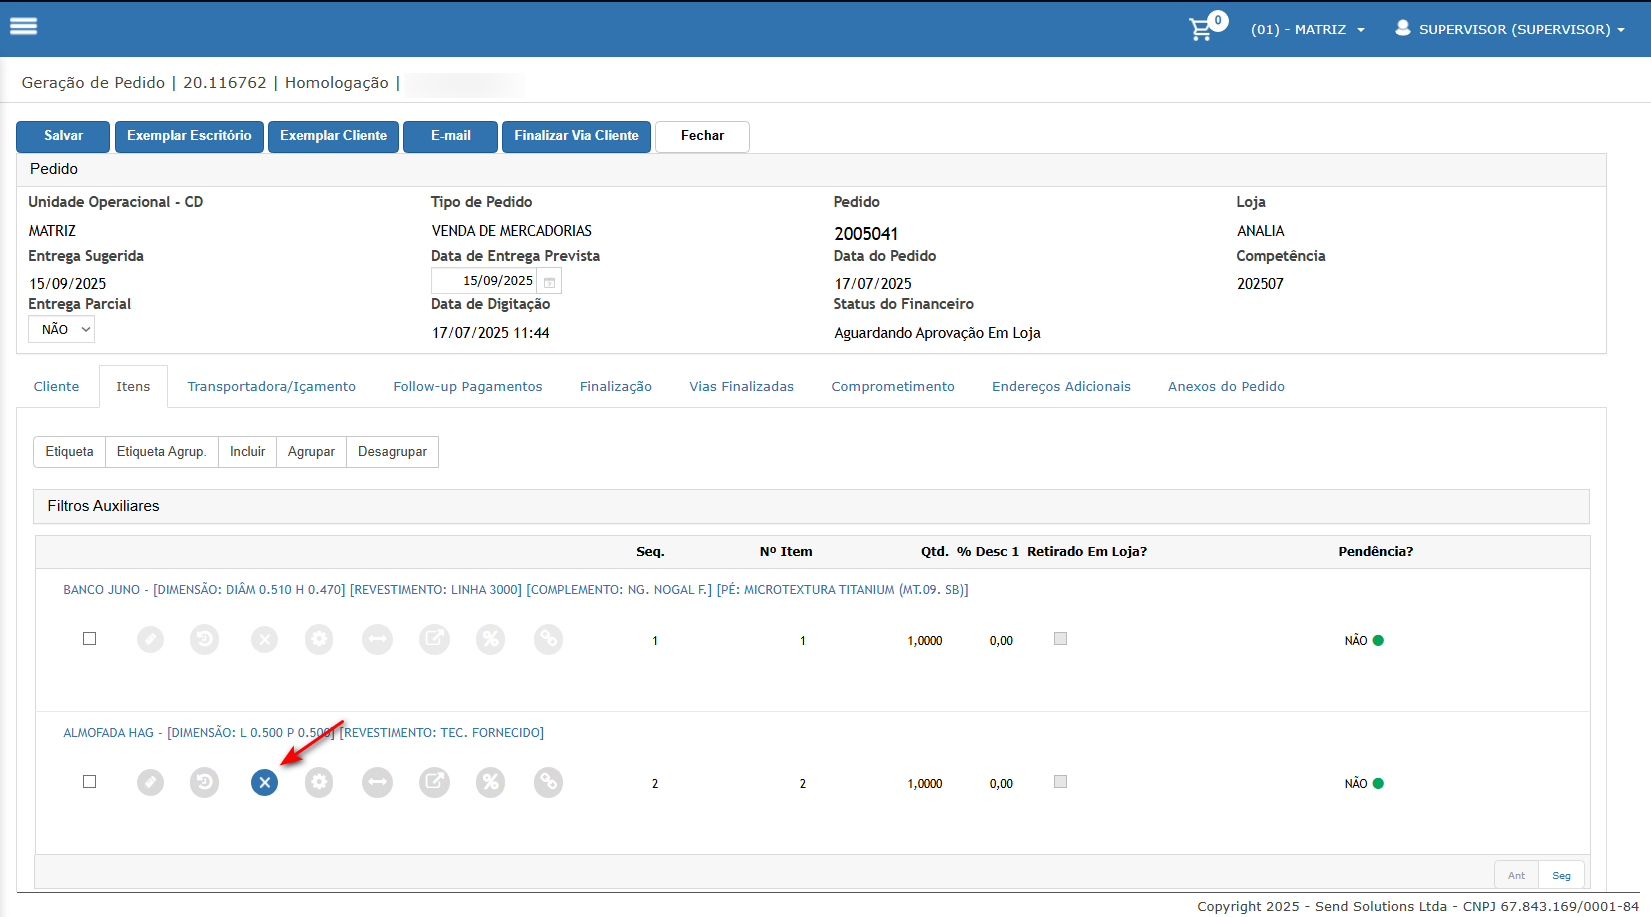Click the Nº Item column header

pos(786,552)
